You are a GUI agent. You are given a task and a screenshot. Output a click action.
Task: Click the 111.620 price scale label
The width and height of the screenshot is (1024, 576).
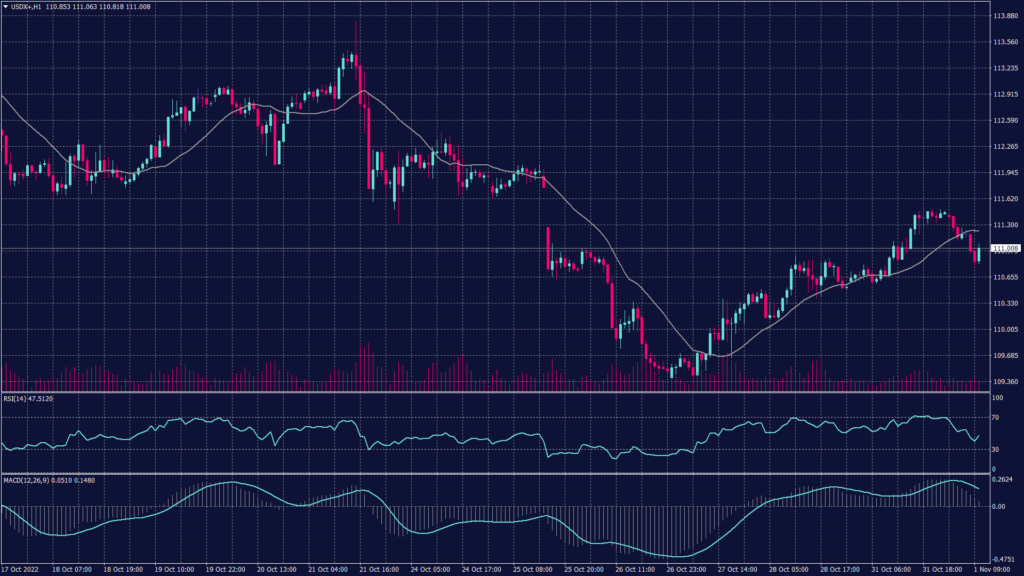tap(1004, 199)
